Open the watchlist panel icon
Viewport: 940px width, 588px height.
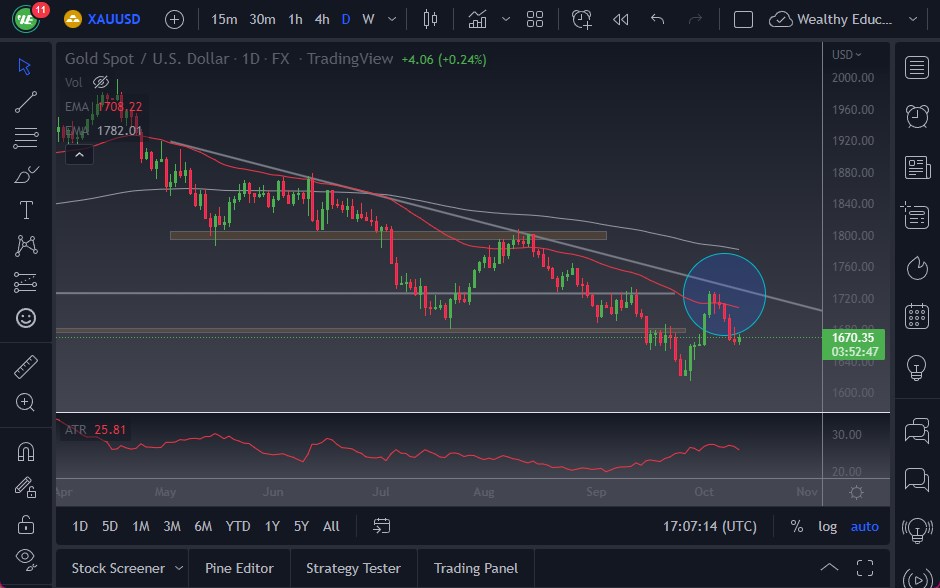click(x=916, y=67)
